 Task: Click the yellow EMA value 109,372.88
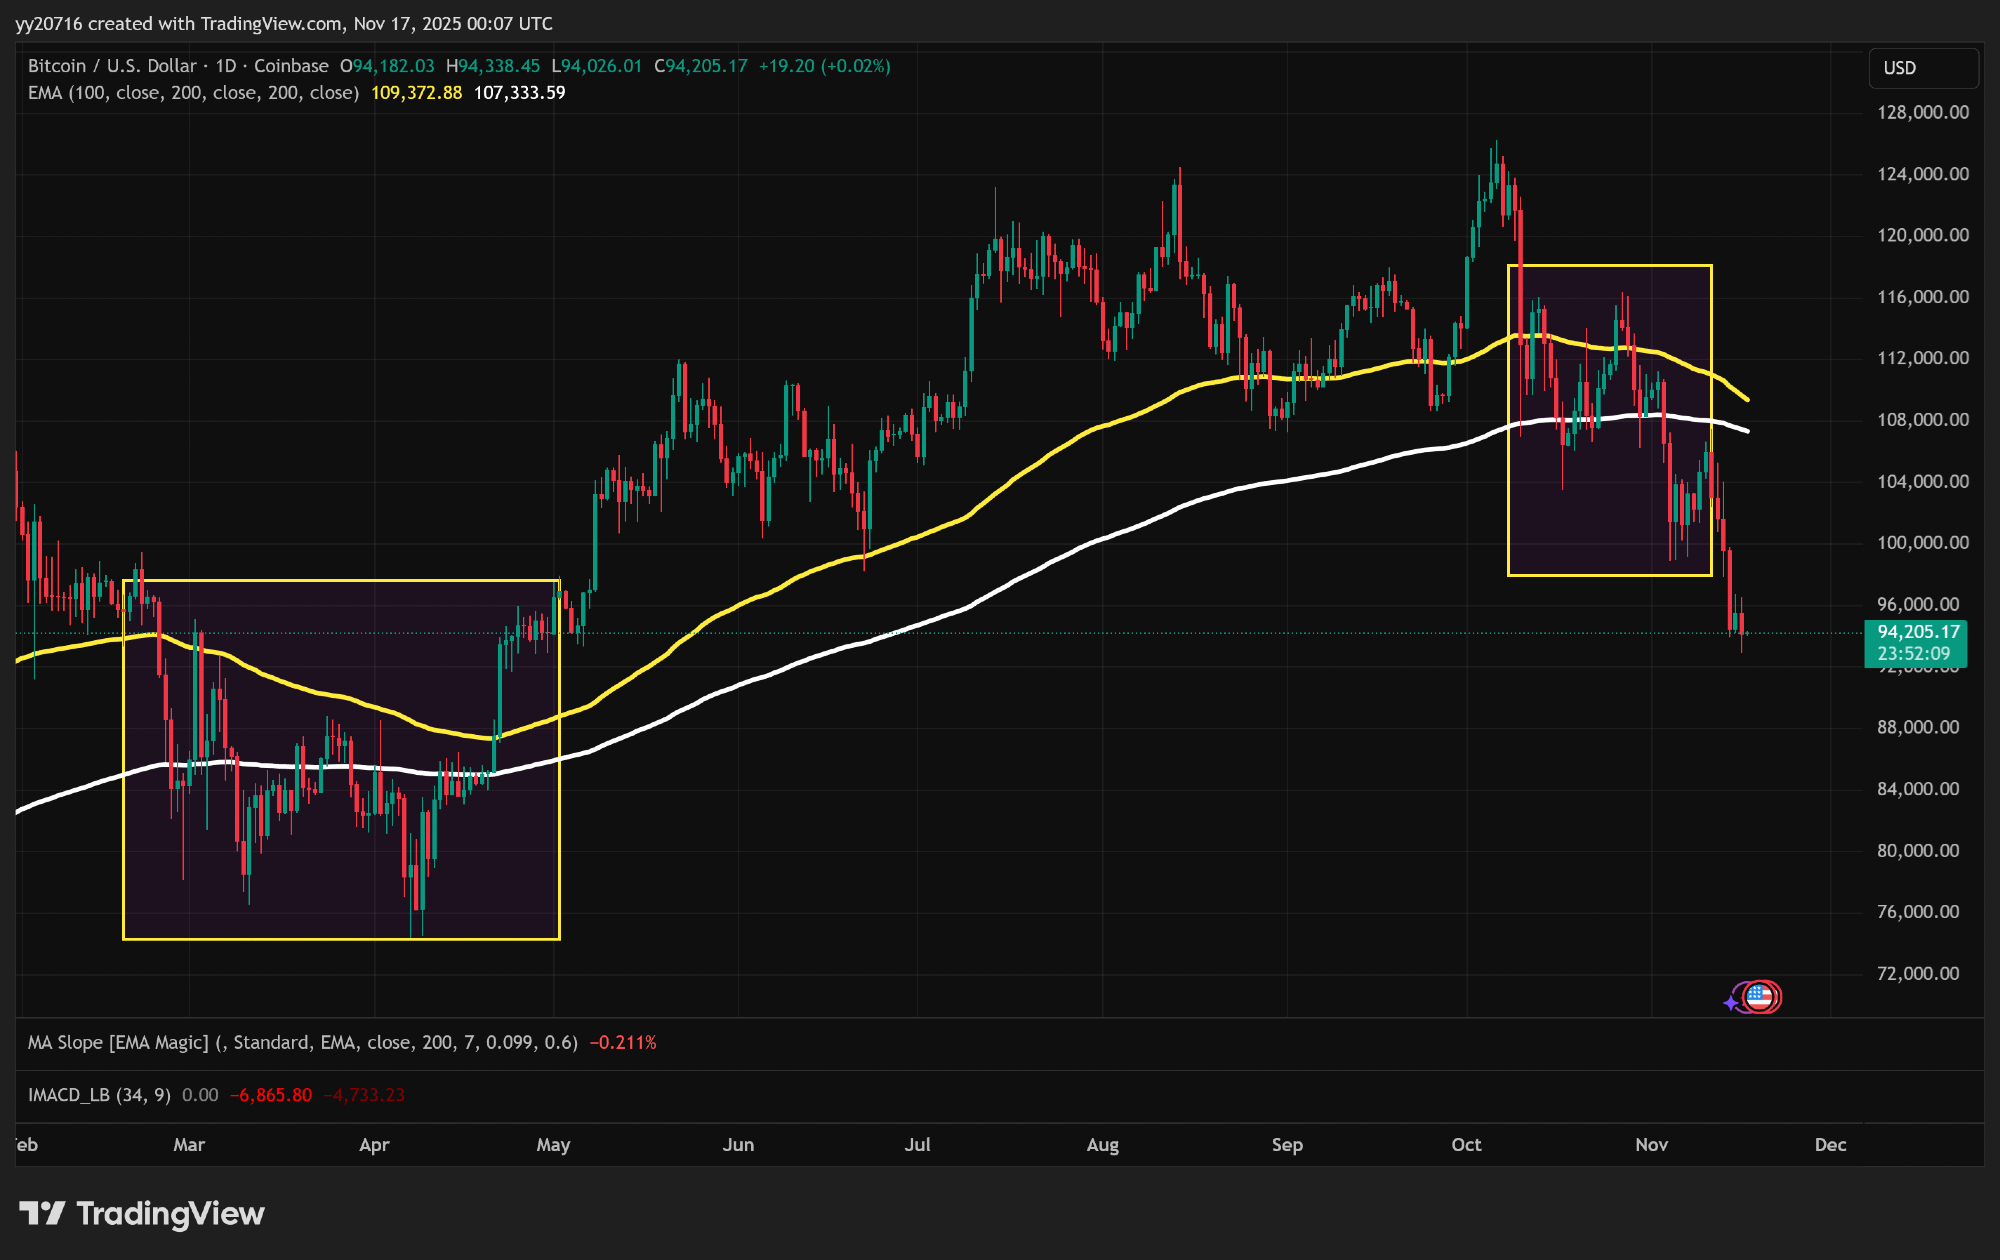click(416, 93)
